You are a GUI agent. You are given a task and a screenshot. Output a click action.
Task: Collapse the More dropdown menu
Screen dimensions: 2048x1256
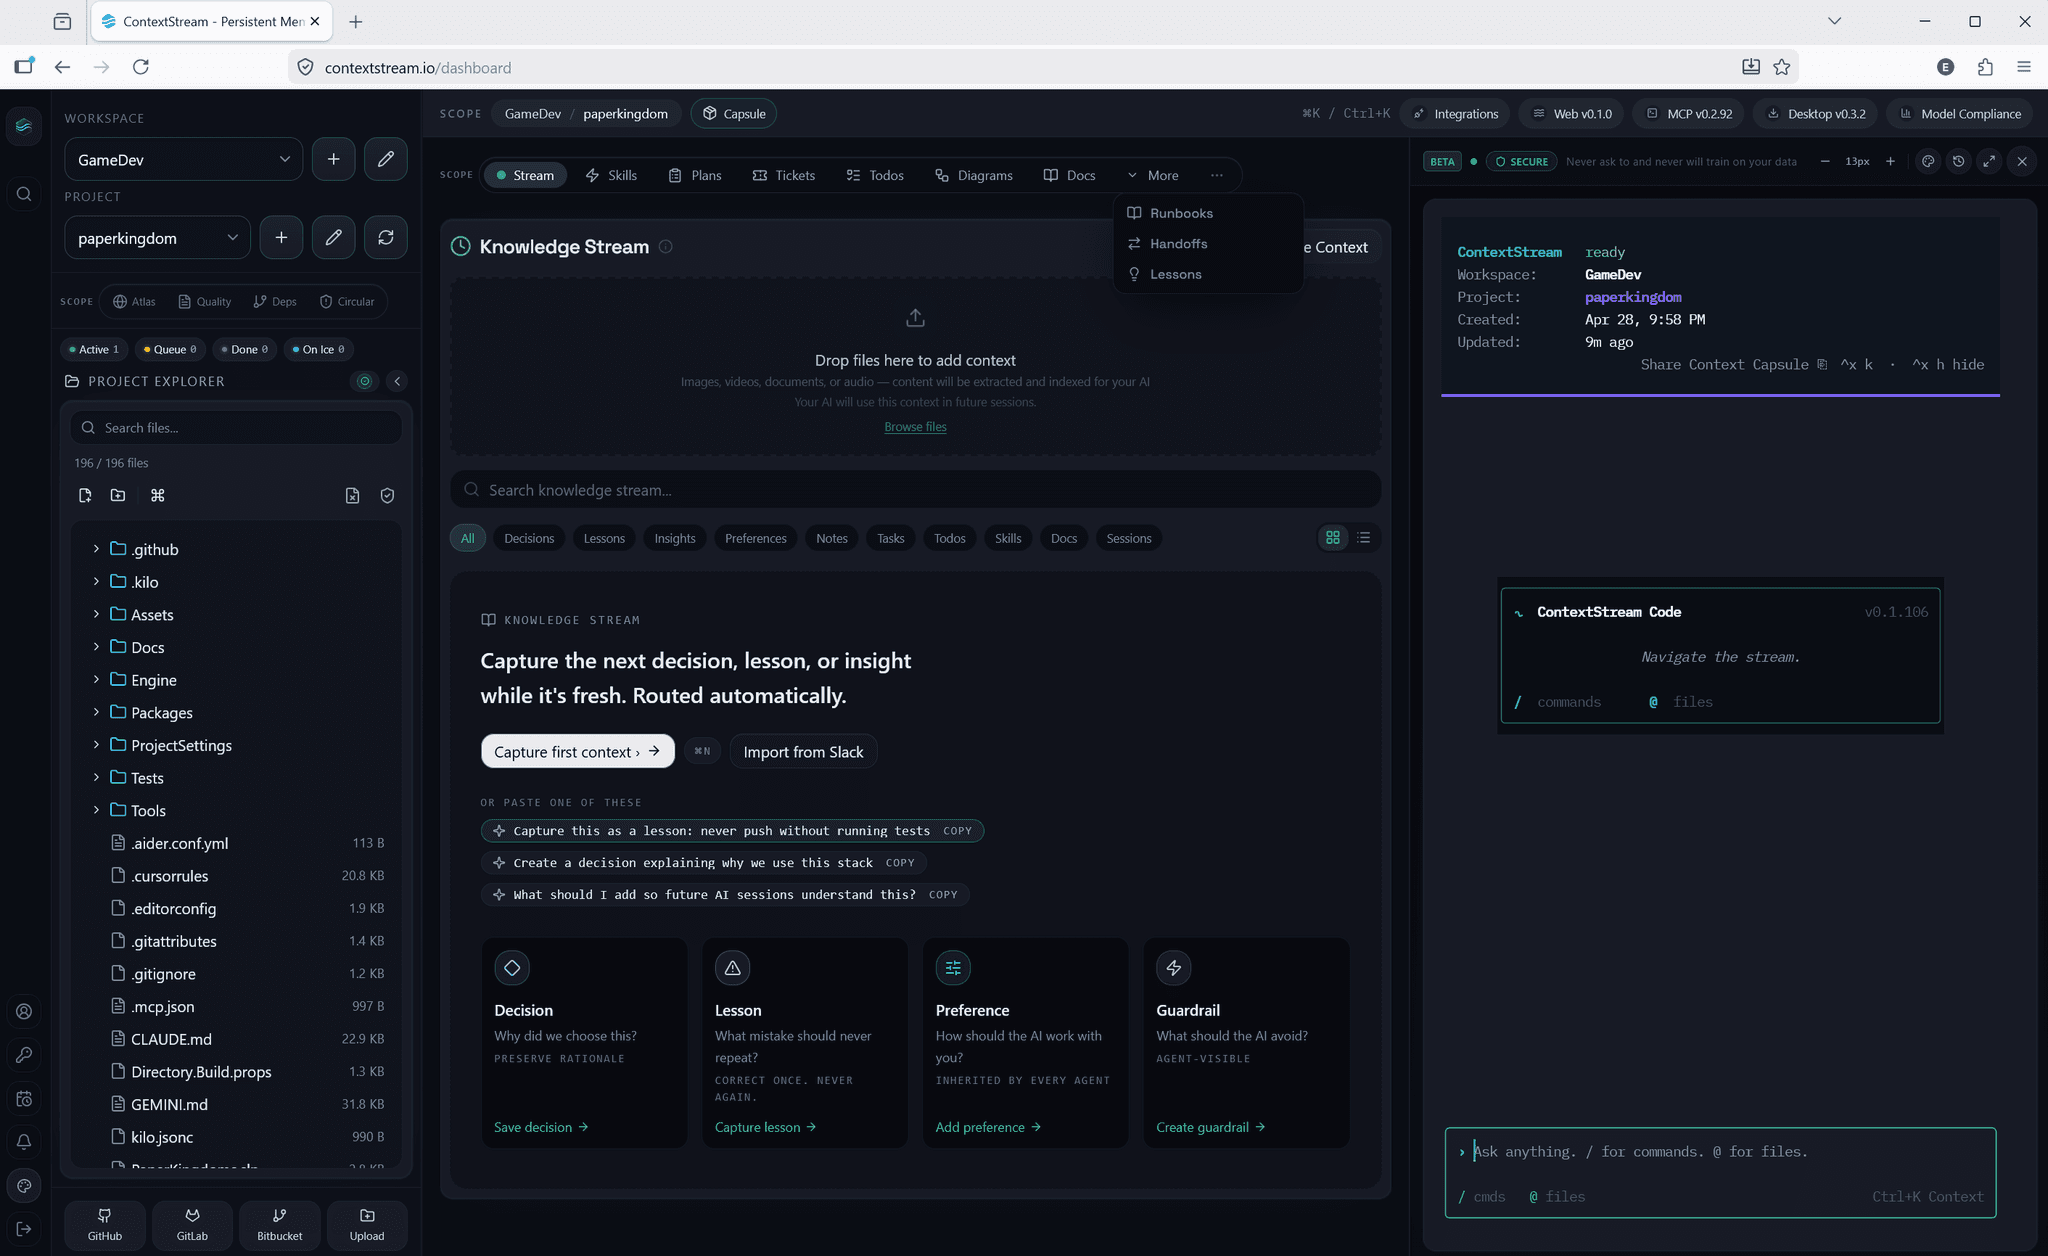tap(1153, 175)
